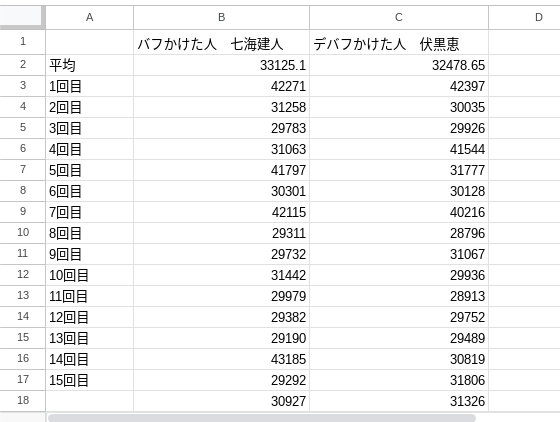The width and height of the screenshot is (560, 422).
Task: Select column C header
Action: click(399, 17)
